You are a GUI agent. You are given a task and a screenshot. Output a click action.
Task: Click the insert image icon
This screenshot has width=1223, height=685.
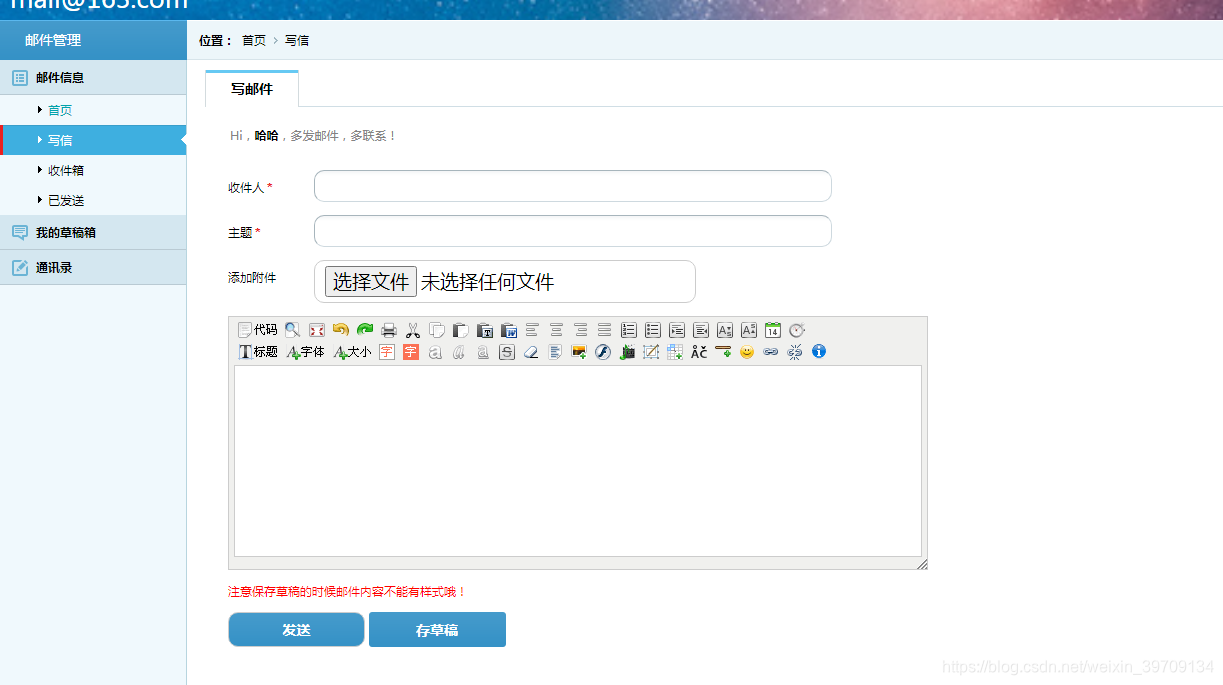tap(577, 351)
